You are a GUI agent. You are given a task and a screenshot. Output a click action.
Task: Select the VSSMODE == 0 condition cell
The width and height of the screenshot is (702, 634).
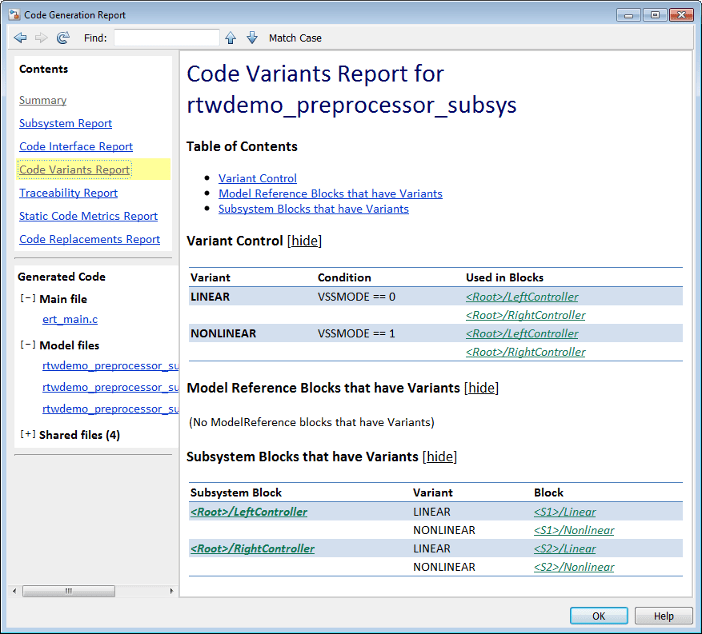[x=356, y=297]
